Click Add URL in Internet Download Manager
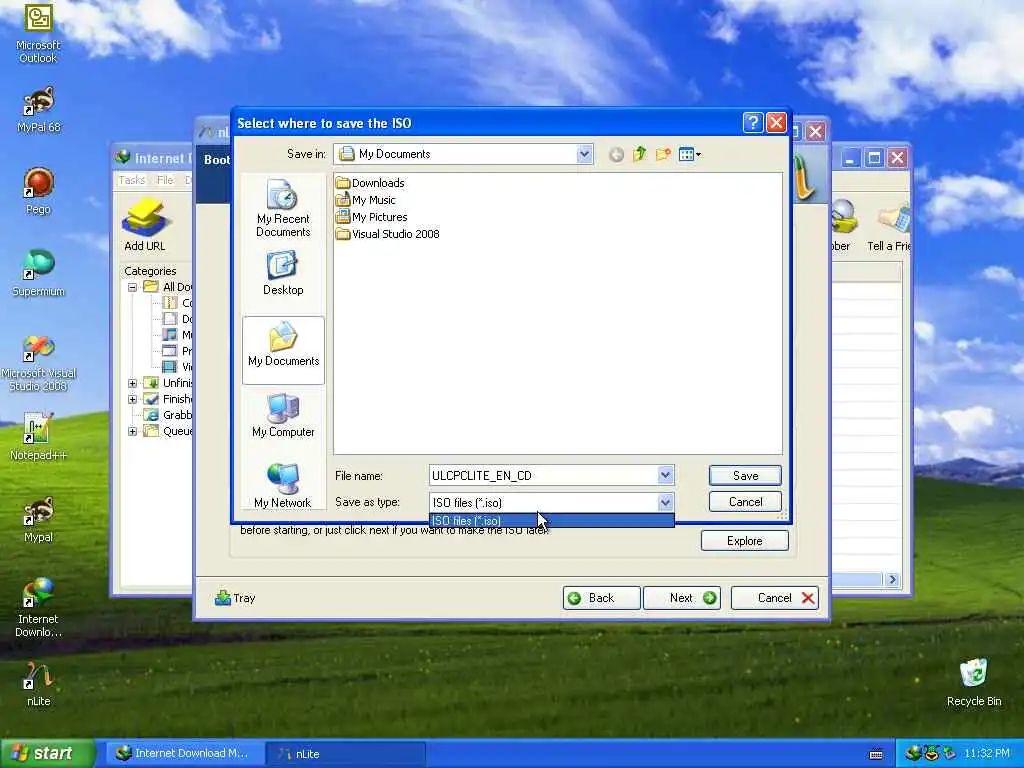This screenshot has height=768, width=1024. click(145, 225)
